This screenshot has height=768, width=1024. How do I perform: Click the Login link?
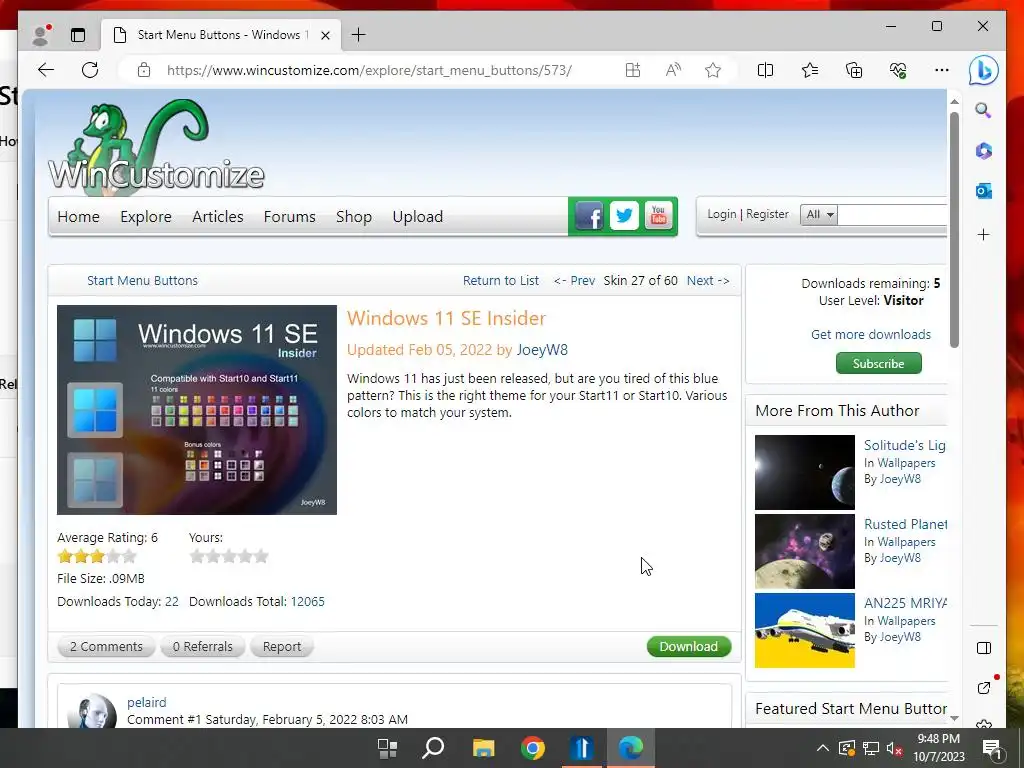722,214
